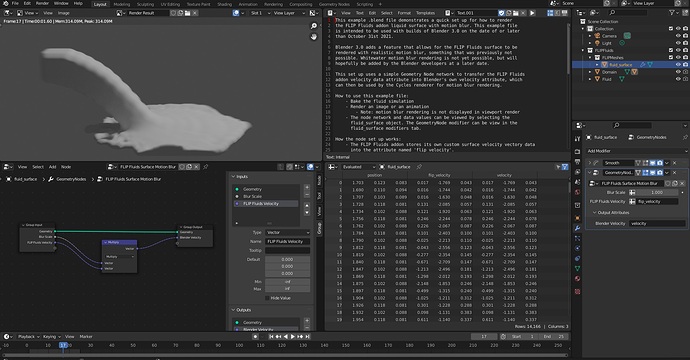Remove the selected group input socket

[x=307, y=195]
